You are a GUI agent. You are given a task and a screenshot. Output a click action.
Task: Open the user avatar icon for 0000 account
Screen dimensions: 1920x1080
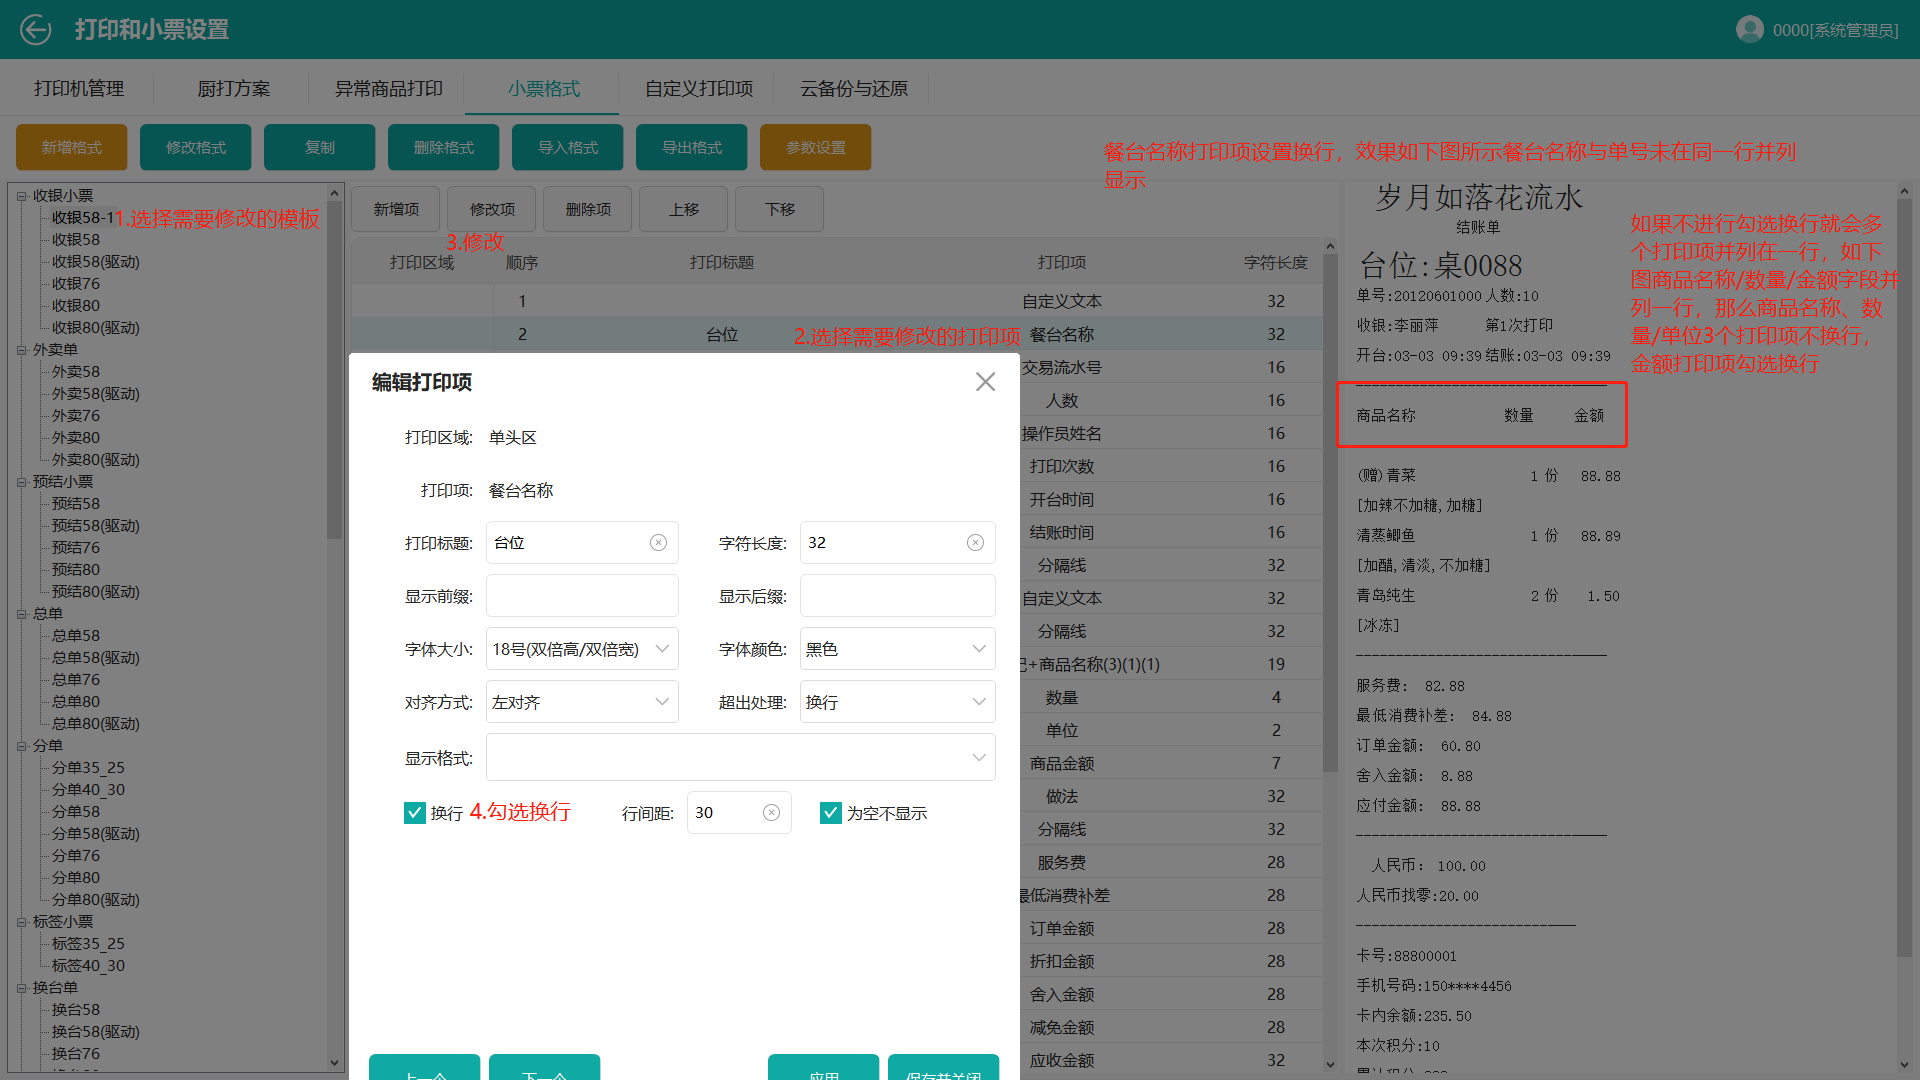click(1750, 30)
